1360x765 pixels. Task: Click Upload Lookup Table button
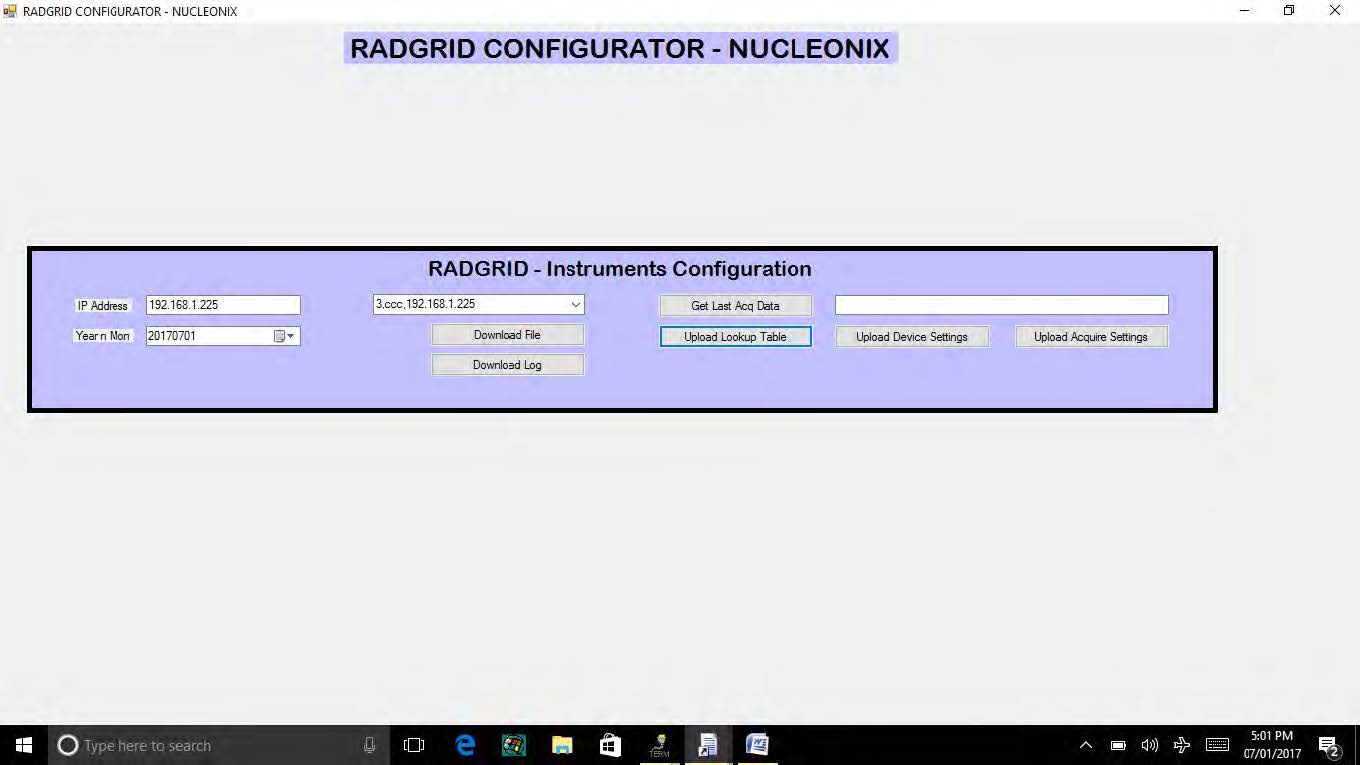735,337
